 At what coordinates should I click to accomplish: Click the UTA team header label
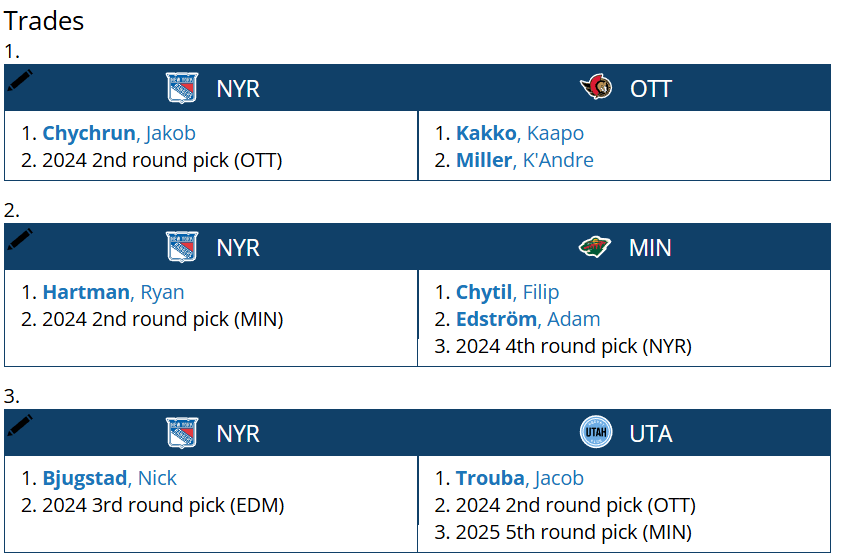[651, 433]
